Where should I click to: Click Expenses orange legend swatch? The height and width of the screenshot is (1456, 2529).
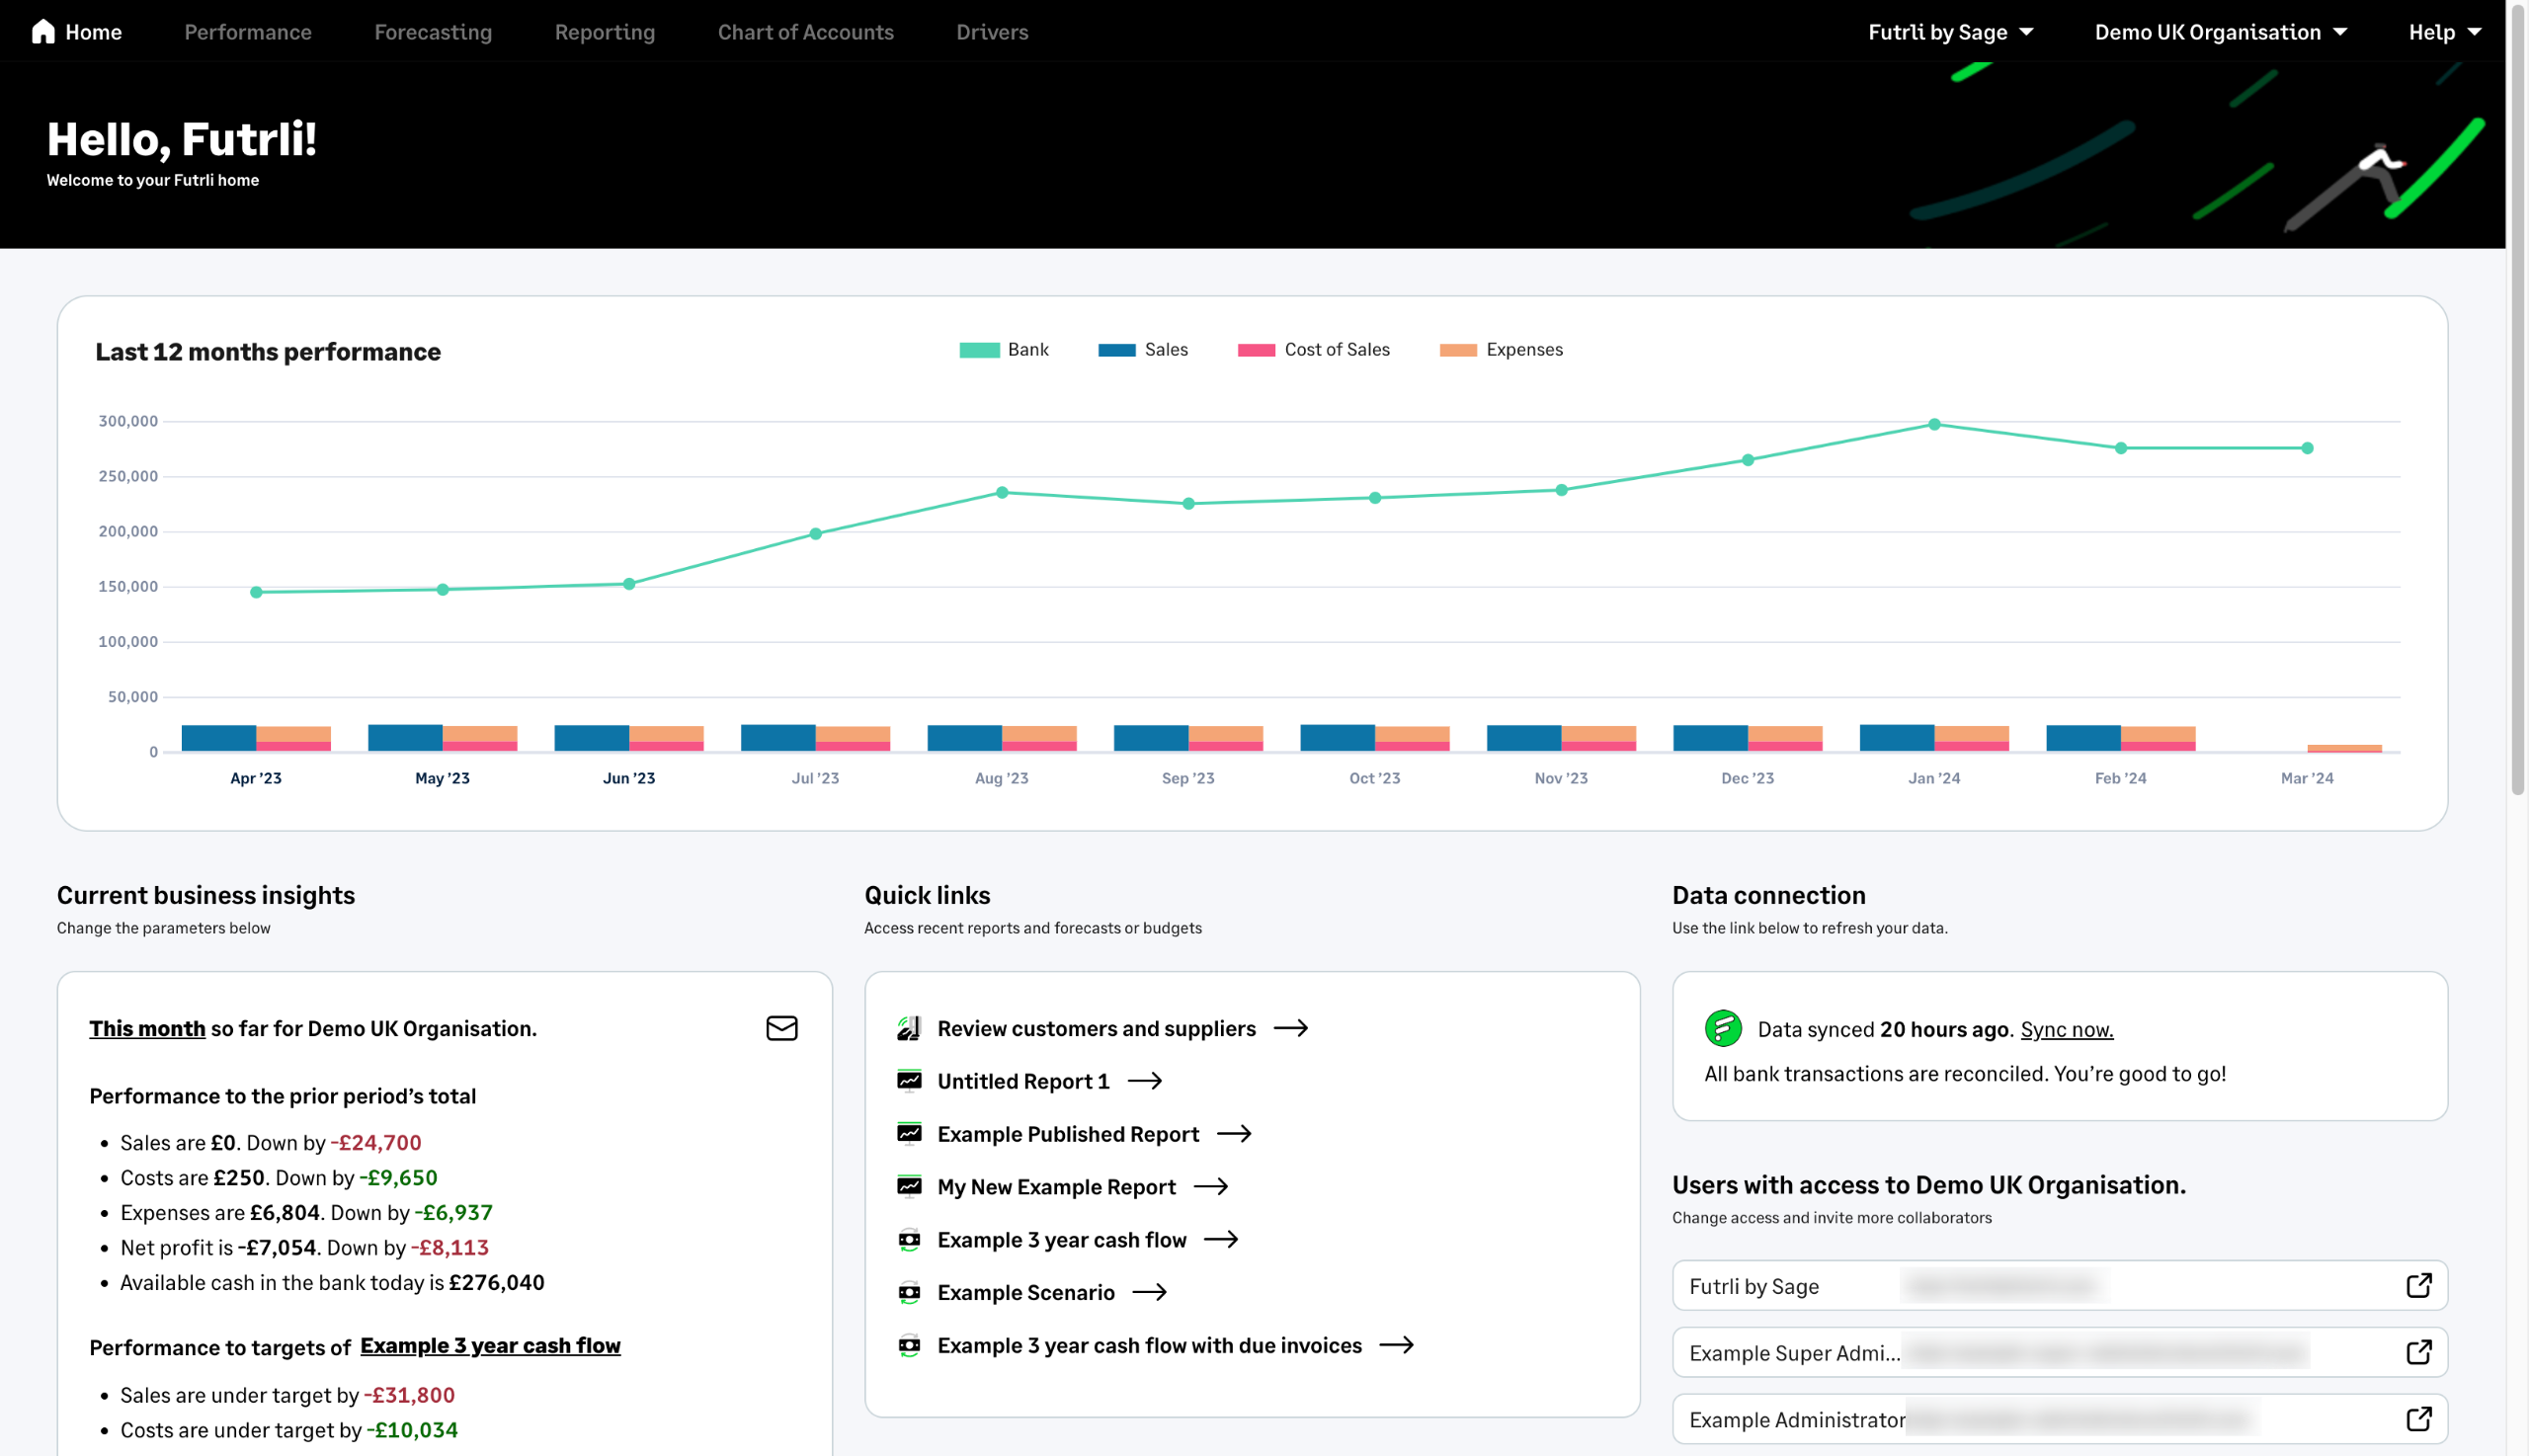1458,350
